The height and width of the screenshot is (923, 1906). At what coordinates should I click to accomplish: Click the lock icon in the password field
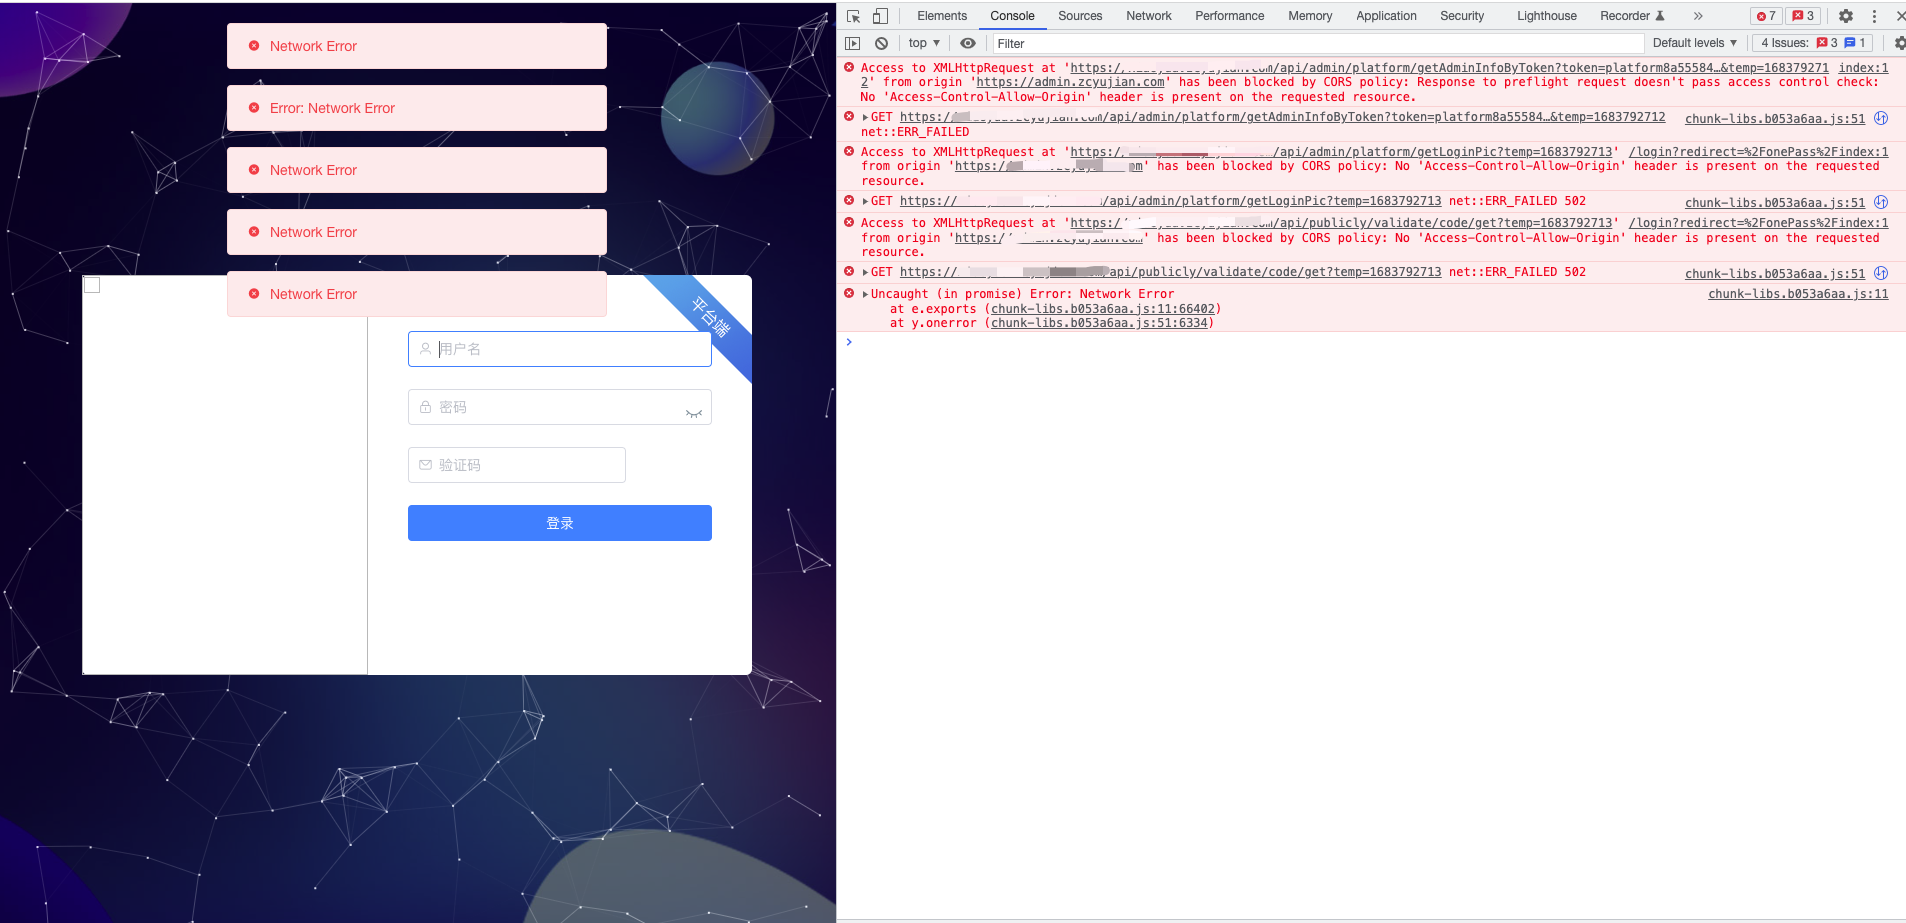click(x=425, y=407)
